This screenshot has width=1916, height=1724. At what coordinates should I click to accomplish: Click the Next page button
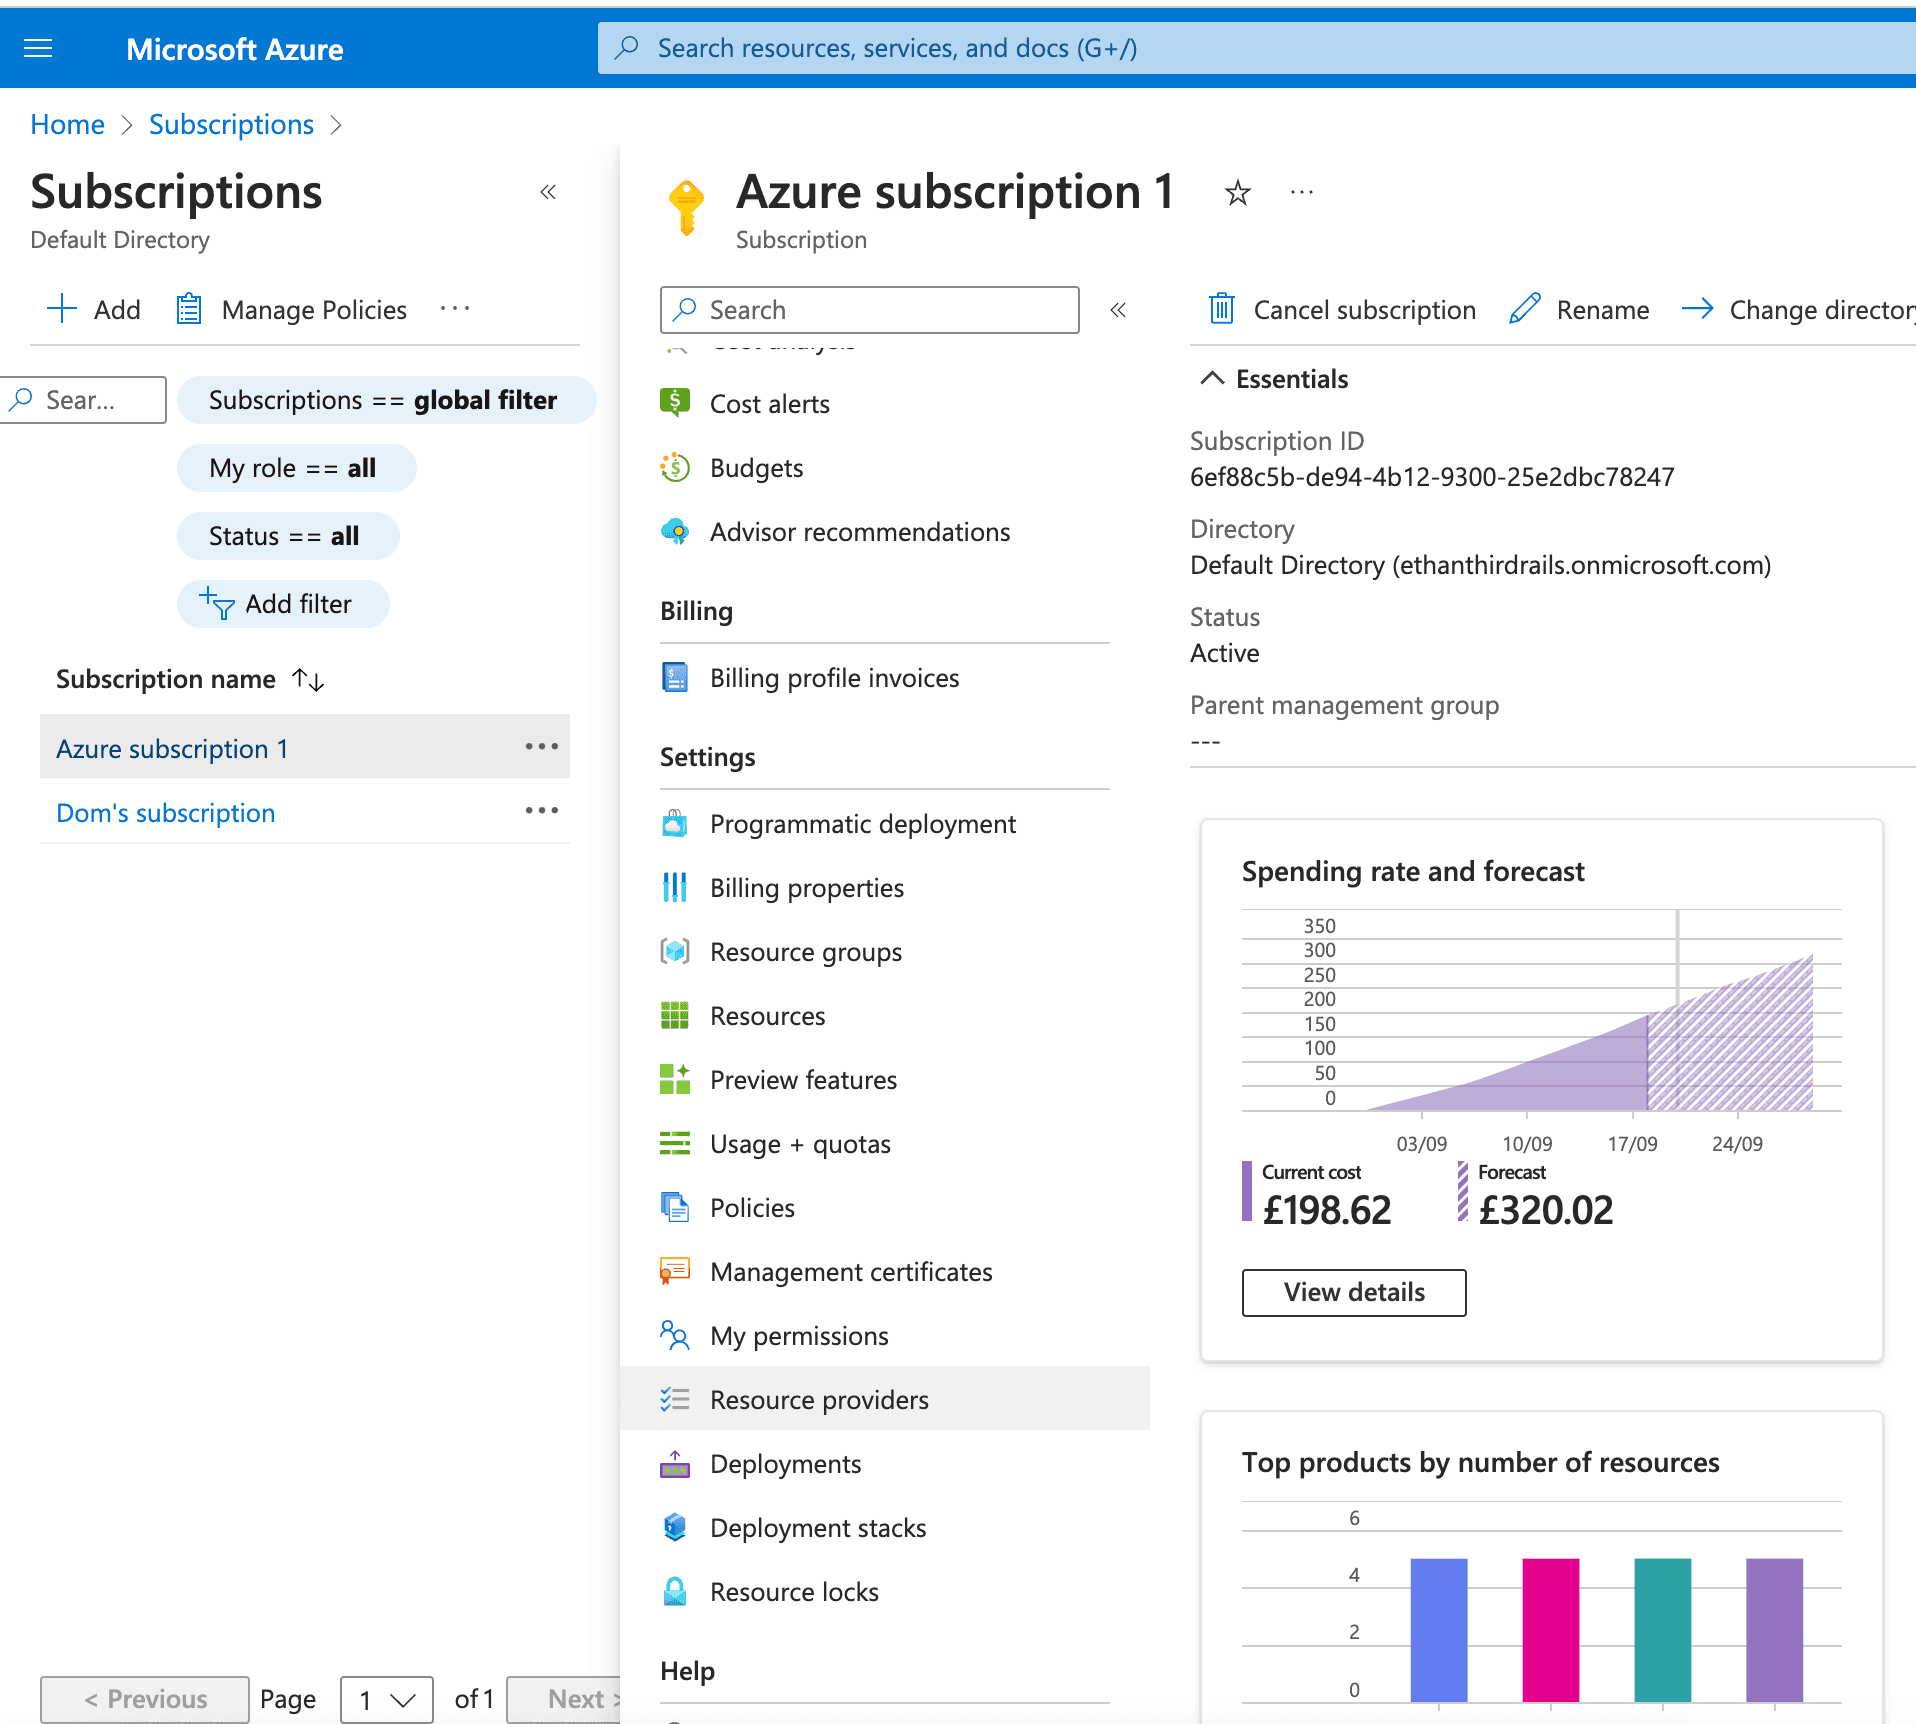(x=564, y=1699)
